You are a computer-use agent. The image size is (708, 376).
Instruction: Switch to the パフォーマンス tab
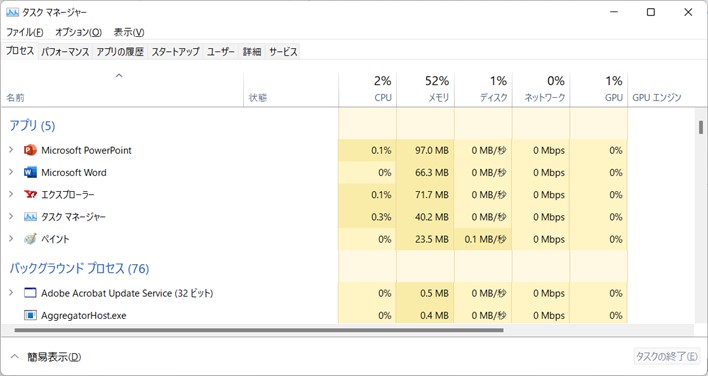point(65,52)
